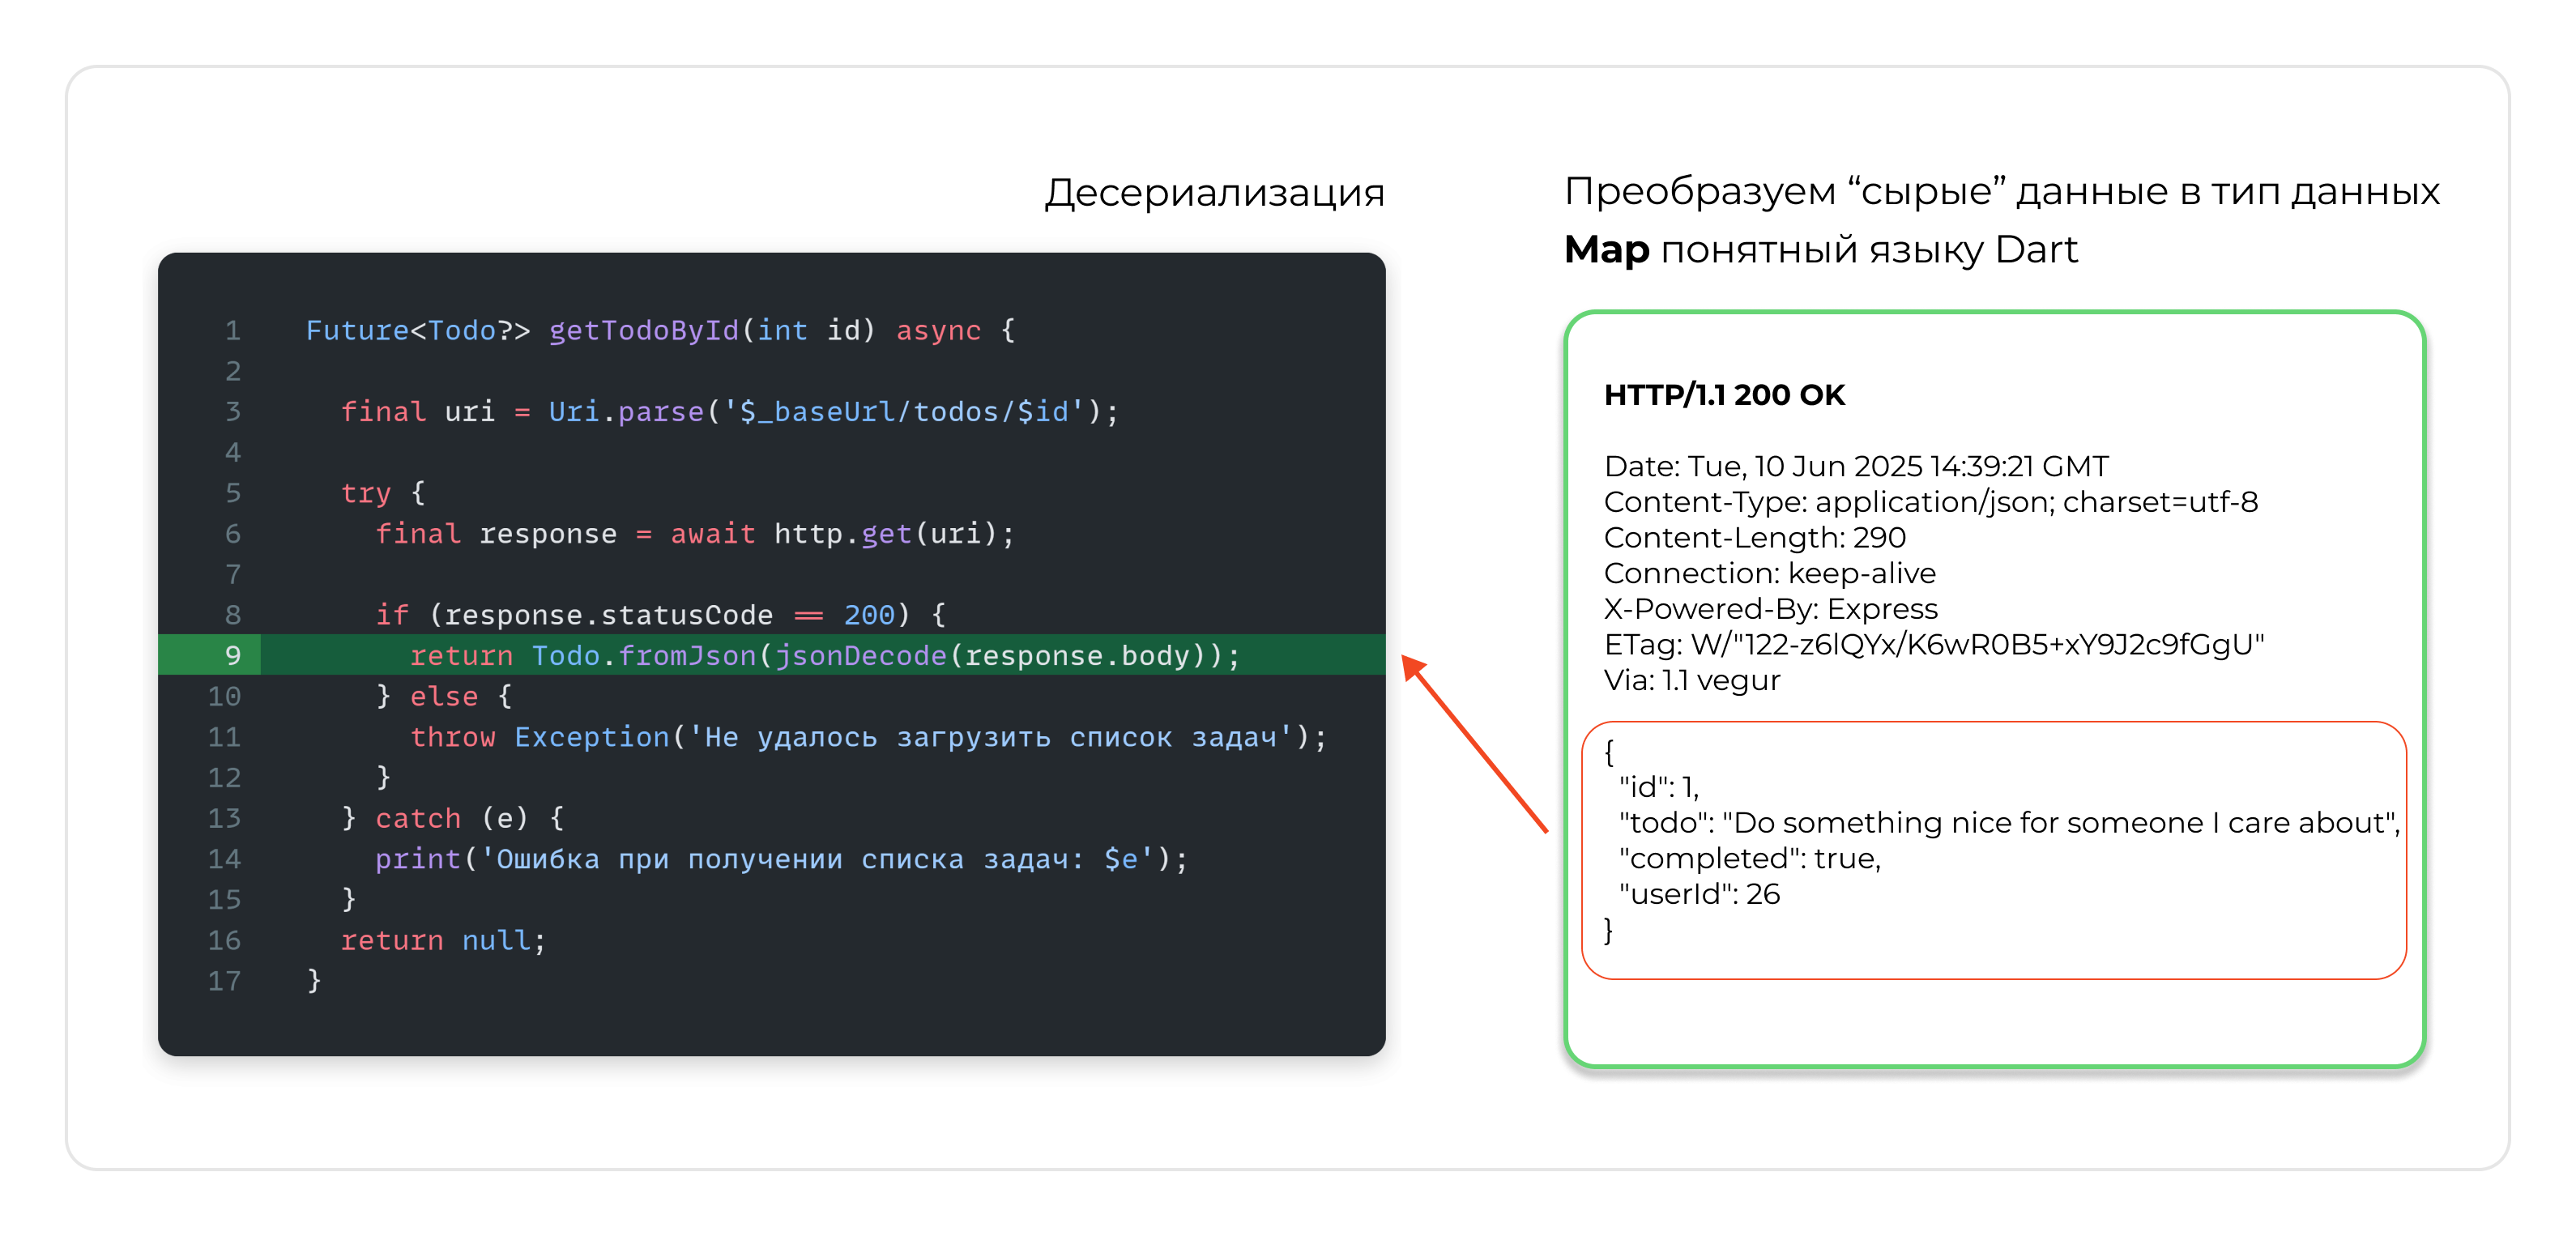Click line number 17 in the gutter
This screenshot has width=2576, height=1236.
pyautogui.click(x=224, y=980)
